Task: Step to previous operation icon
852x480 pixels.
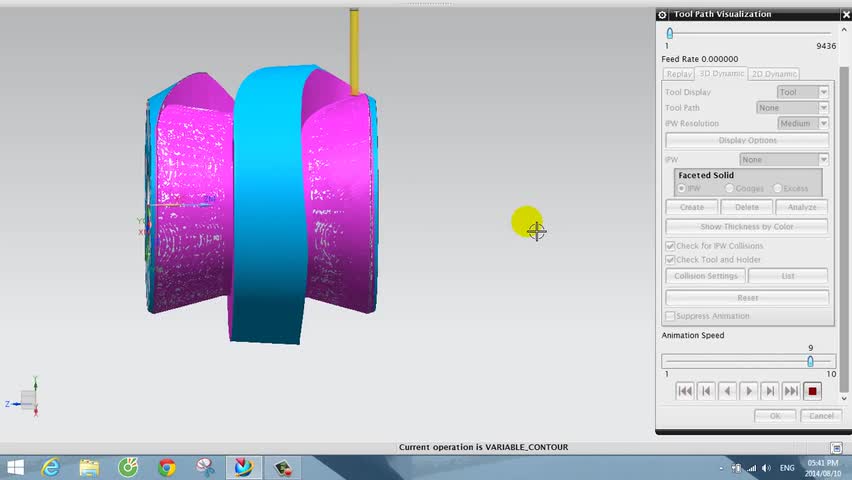Action: coord(706,391)
